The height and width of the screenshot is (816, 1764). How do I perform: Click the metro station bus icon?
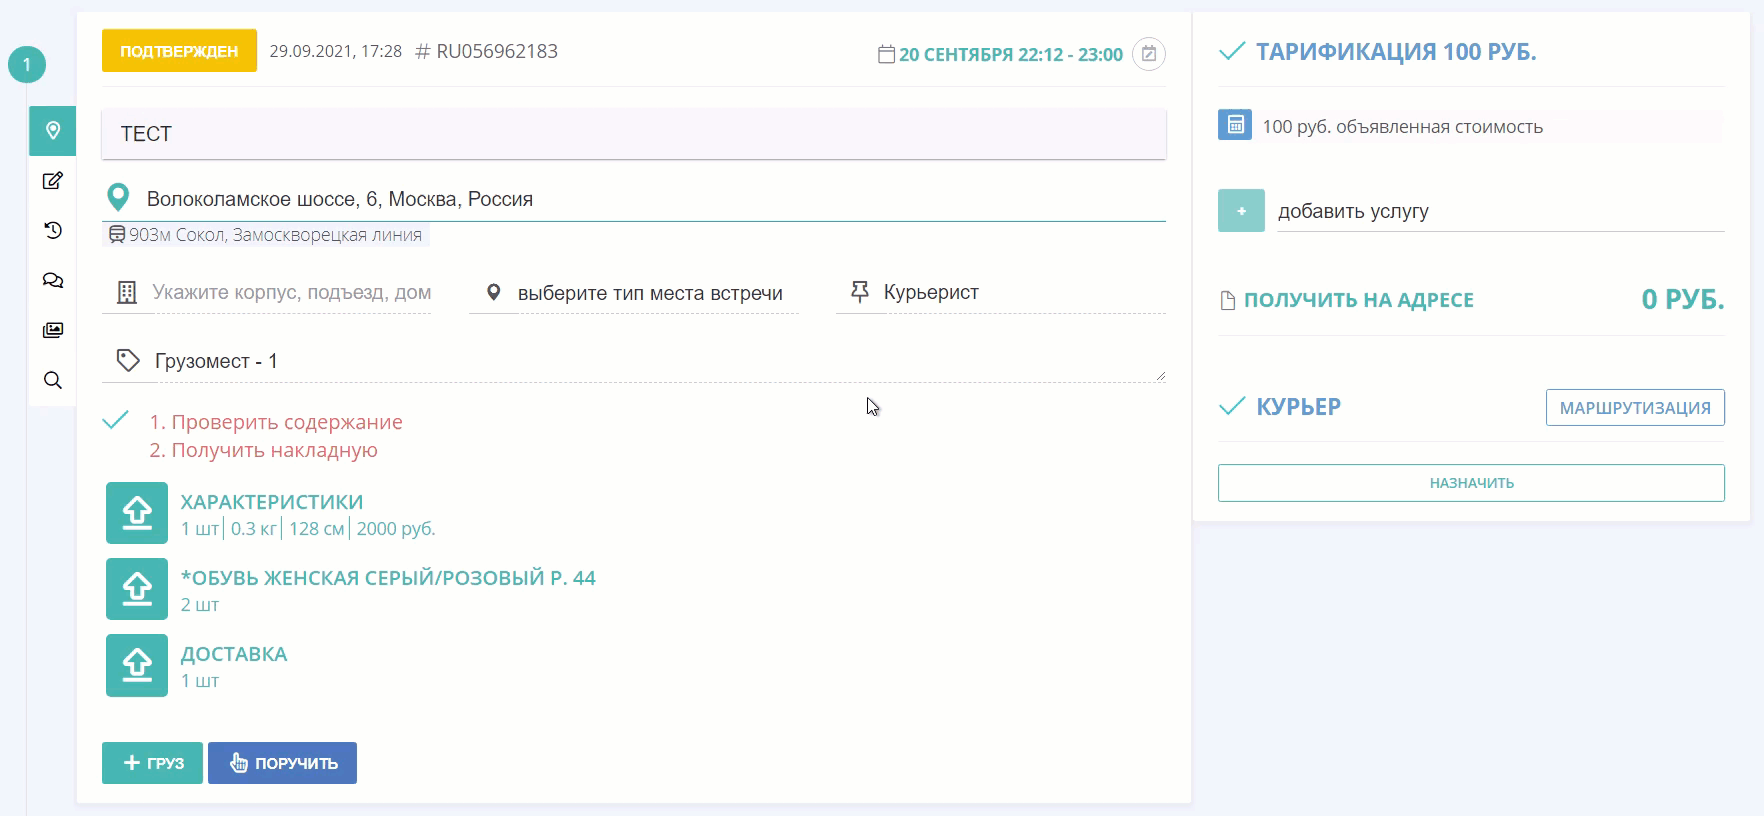pyautogui.click(x=117, y=235)
